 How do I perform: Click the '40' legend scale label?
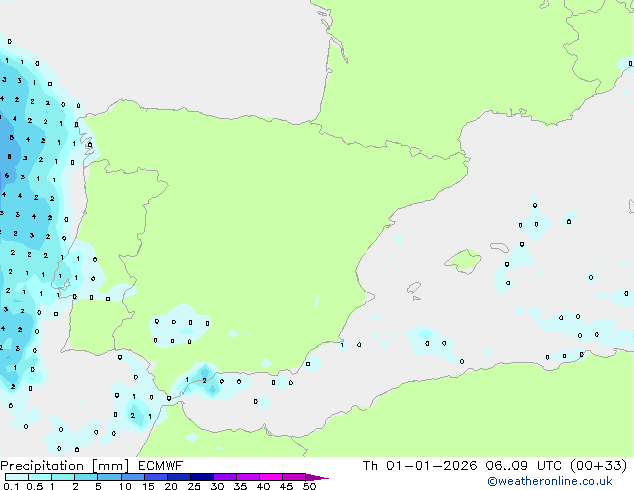pyautogui.click(x=263, y=486)
